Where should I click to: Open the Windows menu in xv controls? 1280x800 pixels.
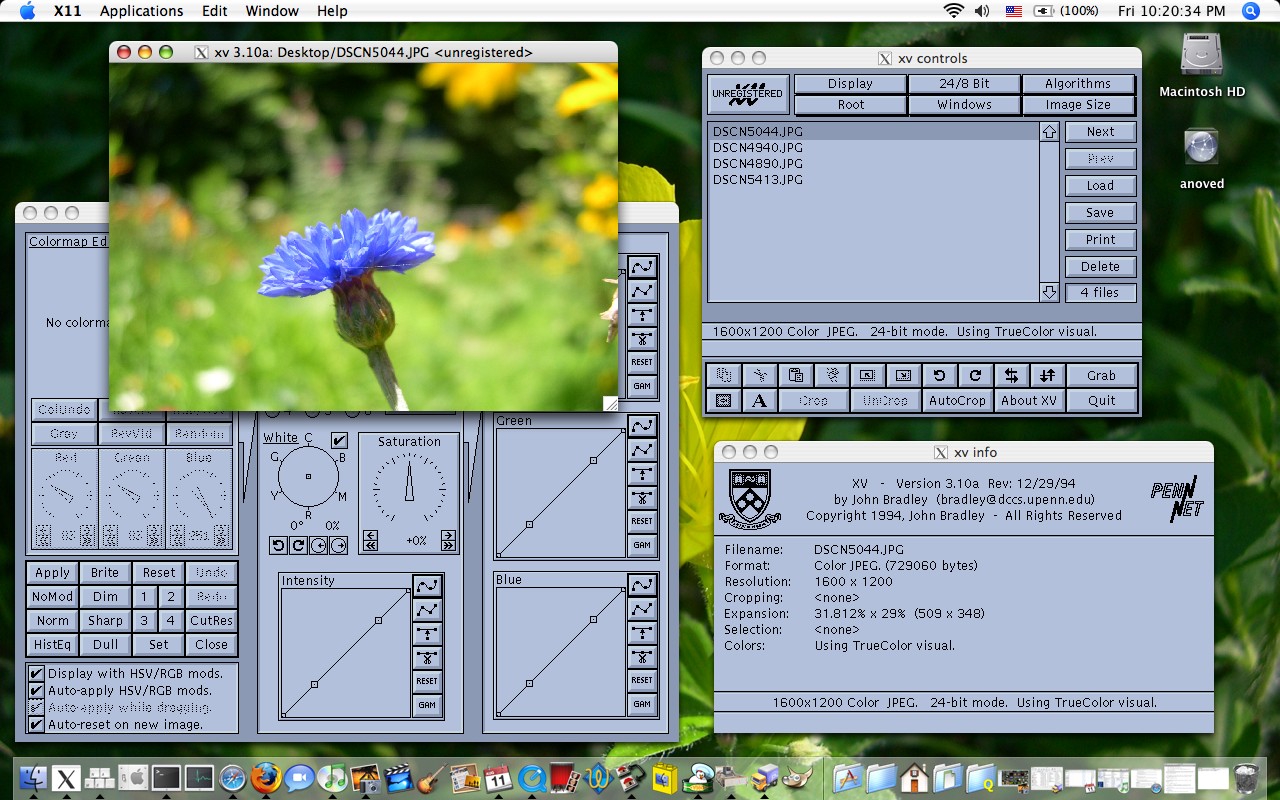click(964, 105)
